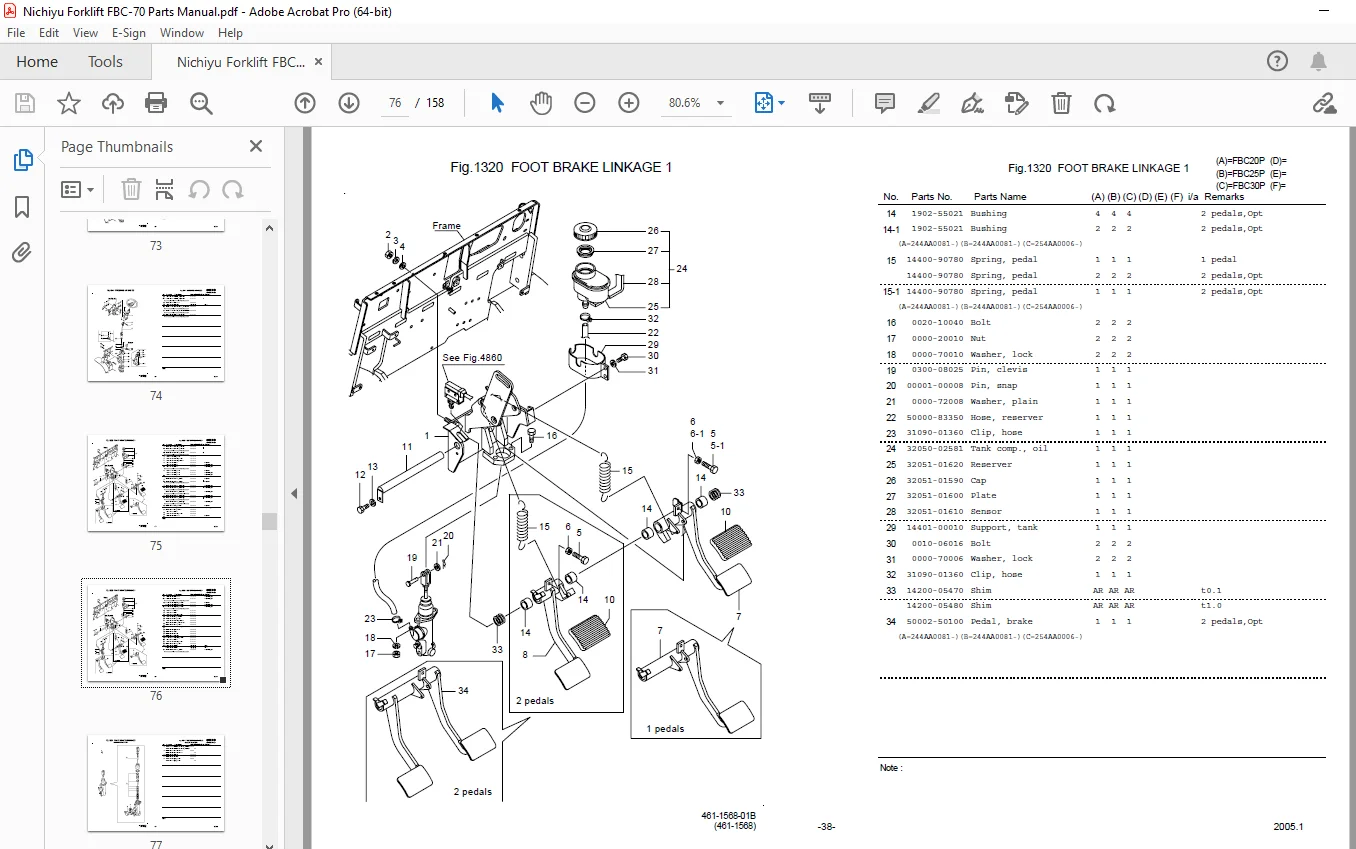Go to the previous page with the up arrow

pos(305,103)
